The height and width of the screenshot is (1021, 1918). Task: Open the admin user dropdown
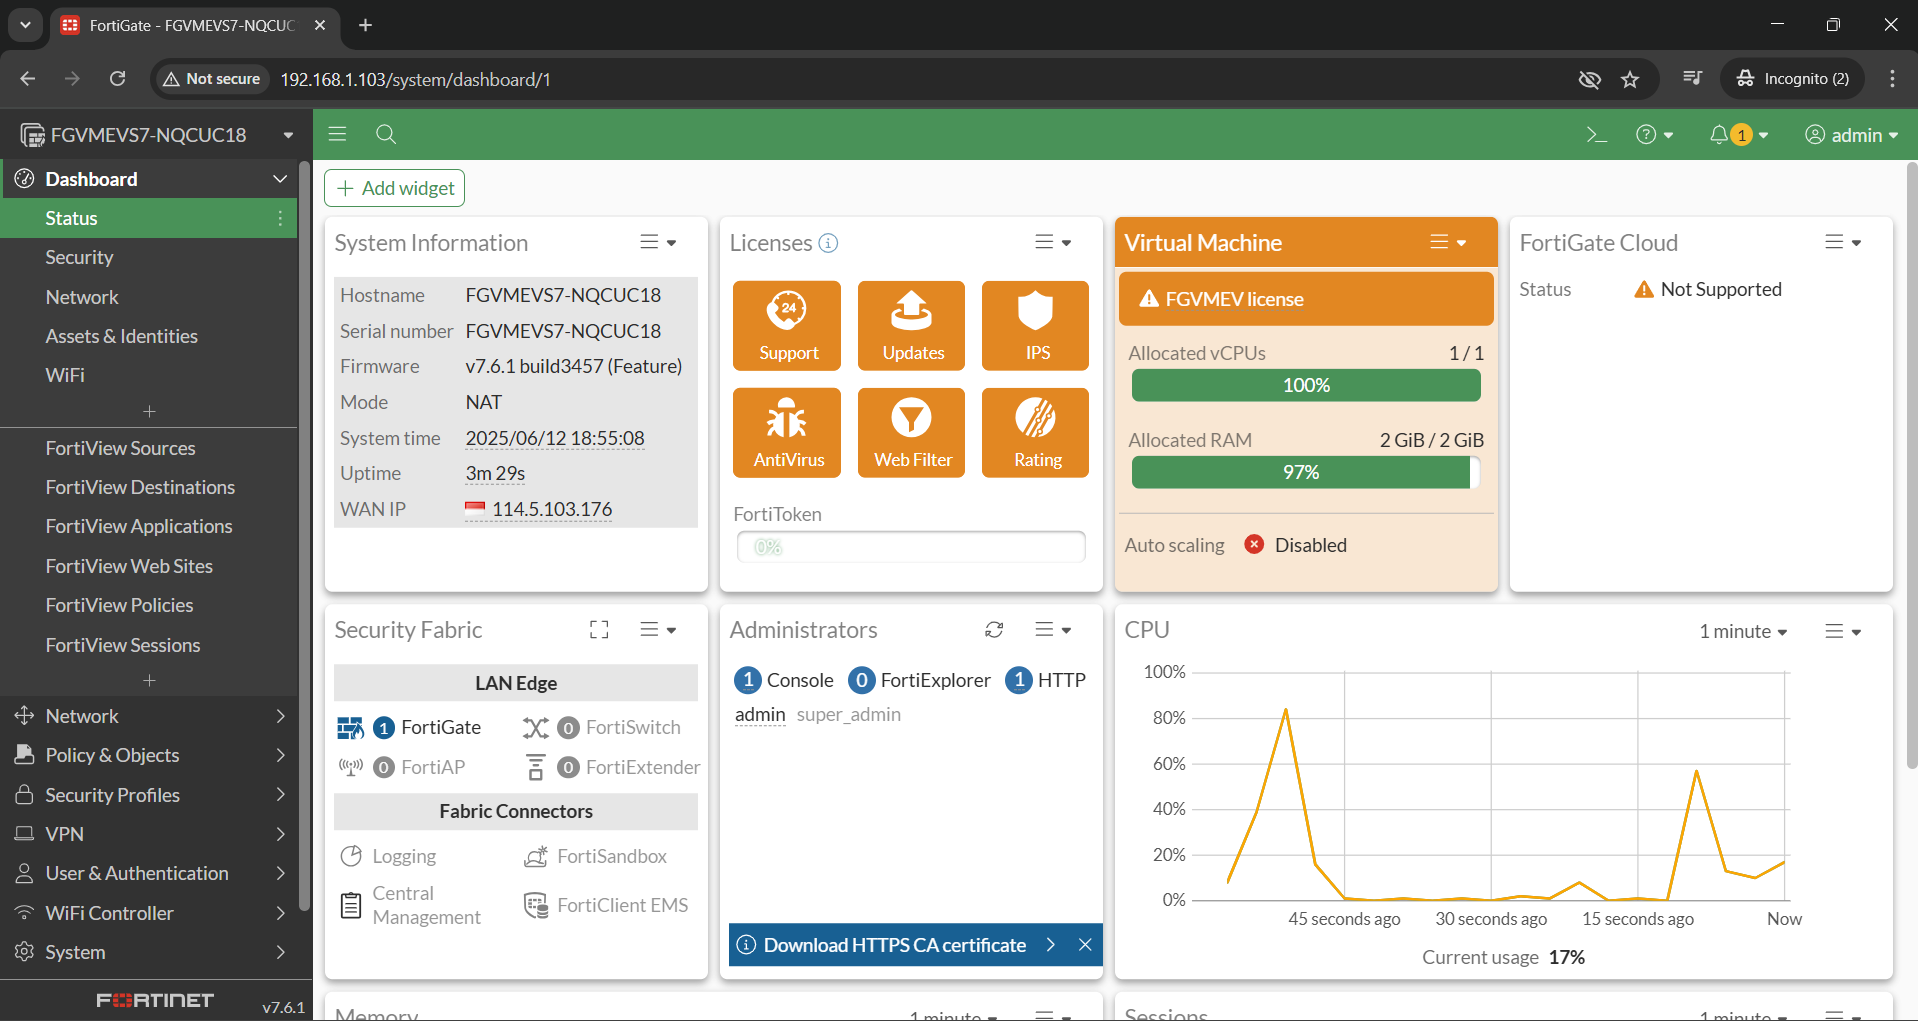pyautogui.click(x=1852, y=135)
